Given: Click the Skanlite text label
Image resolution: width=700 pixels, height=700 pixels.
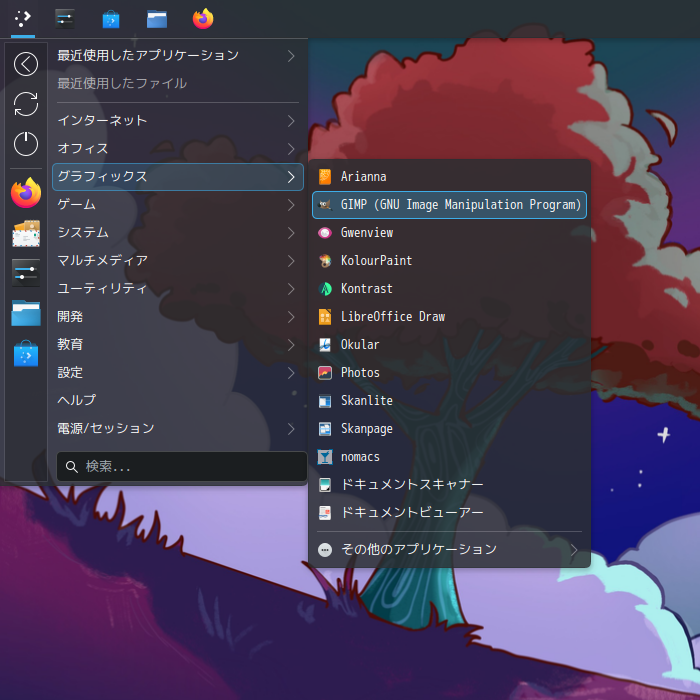Looking at the screenshot, I should tap(367, 401).
